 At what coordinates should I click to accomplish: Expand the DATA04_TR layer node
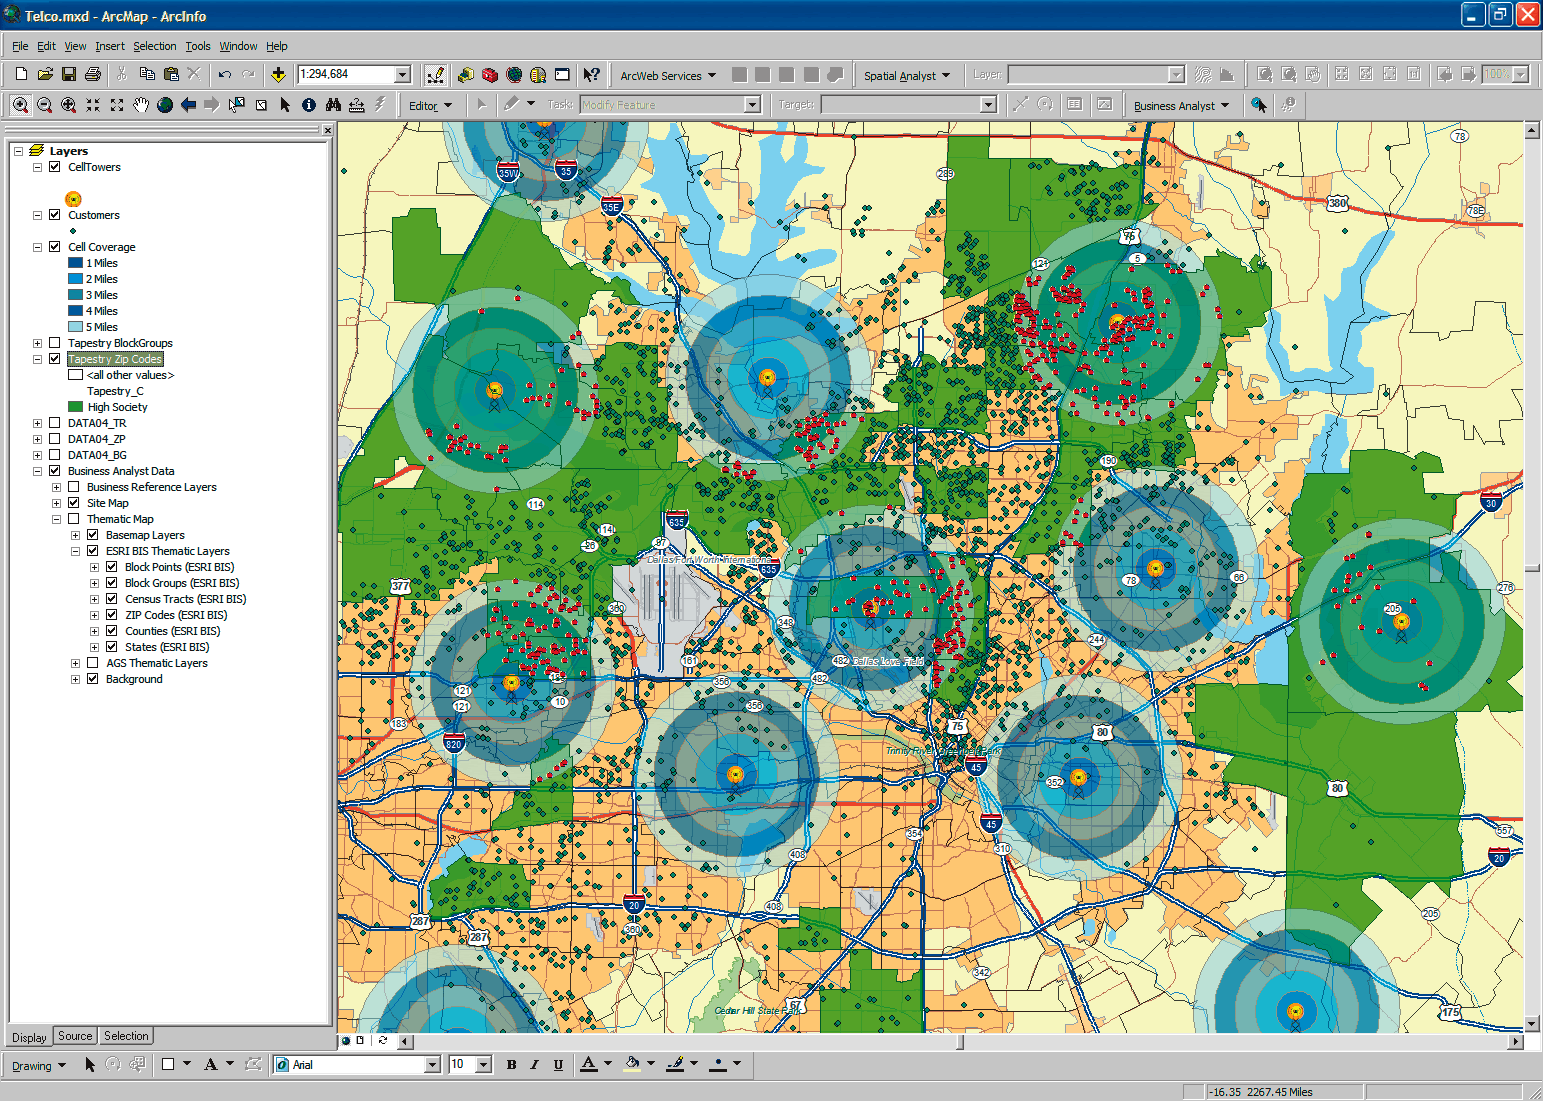37,423
